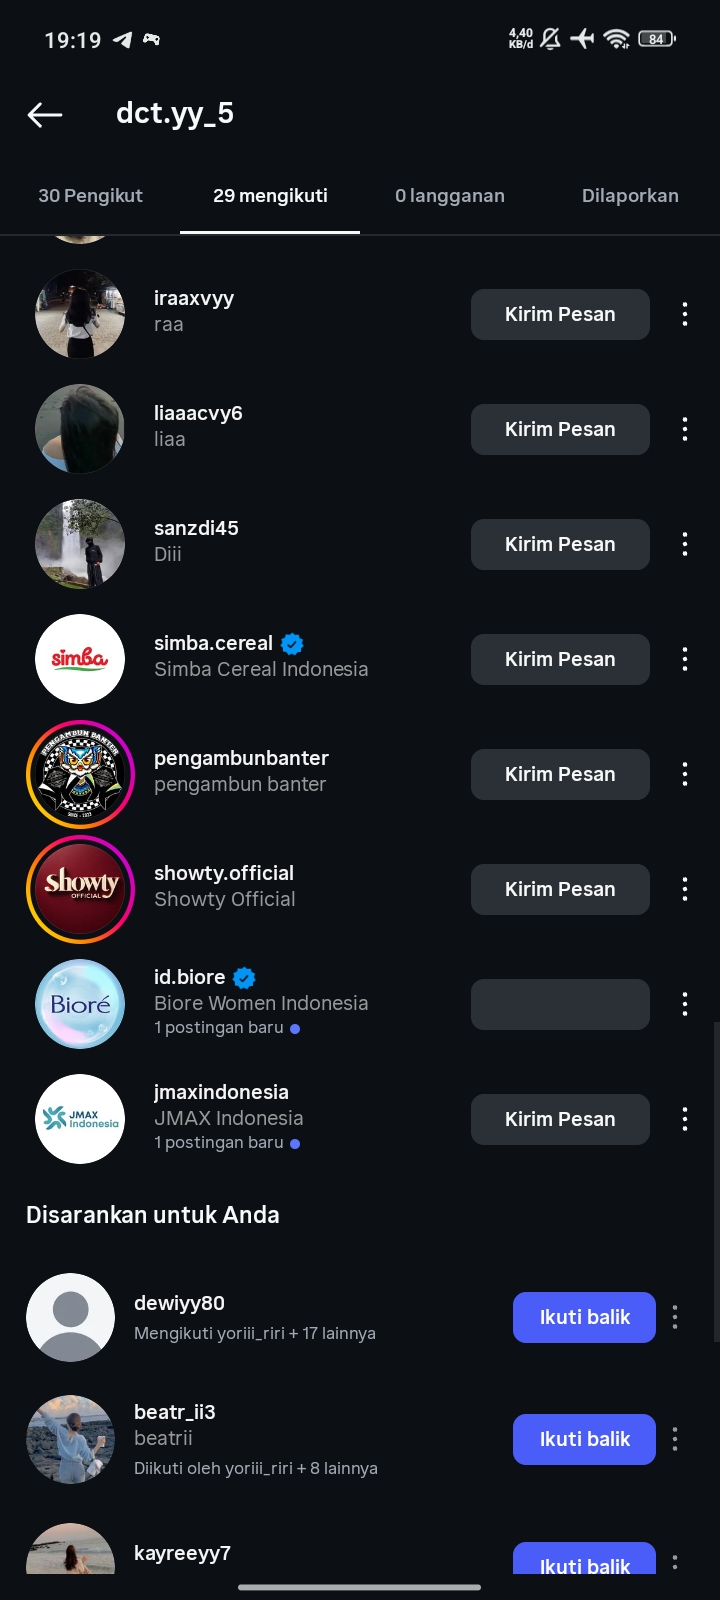Follow back beatr_ii3

584,1439
